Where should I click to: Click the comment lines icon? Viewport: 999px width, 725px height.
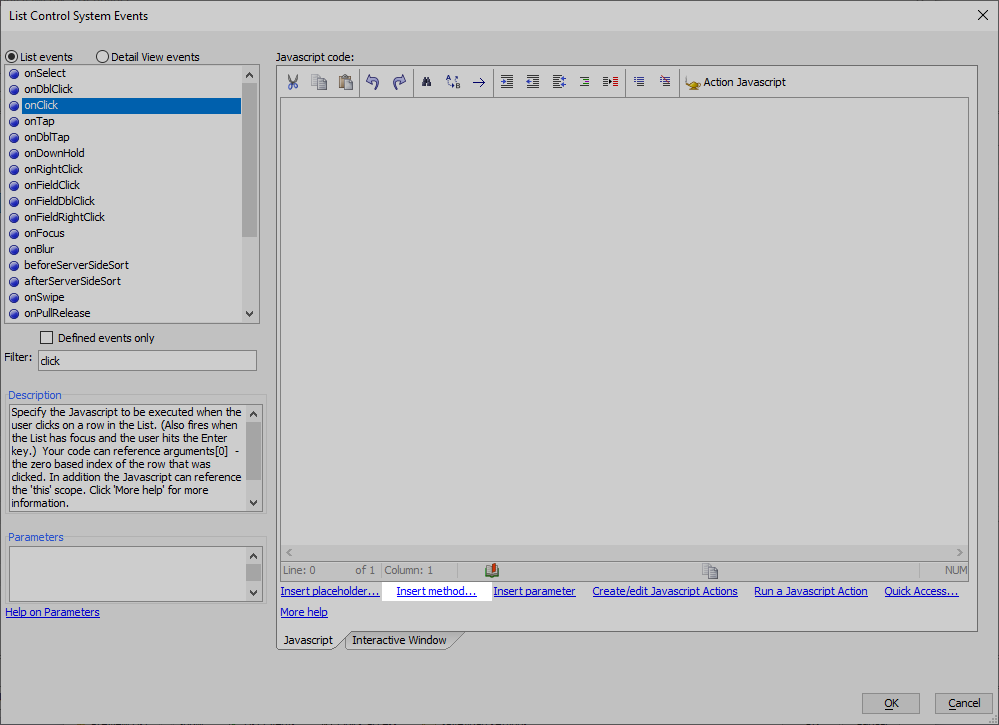coord(639,82)
